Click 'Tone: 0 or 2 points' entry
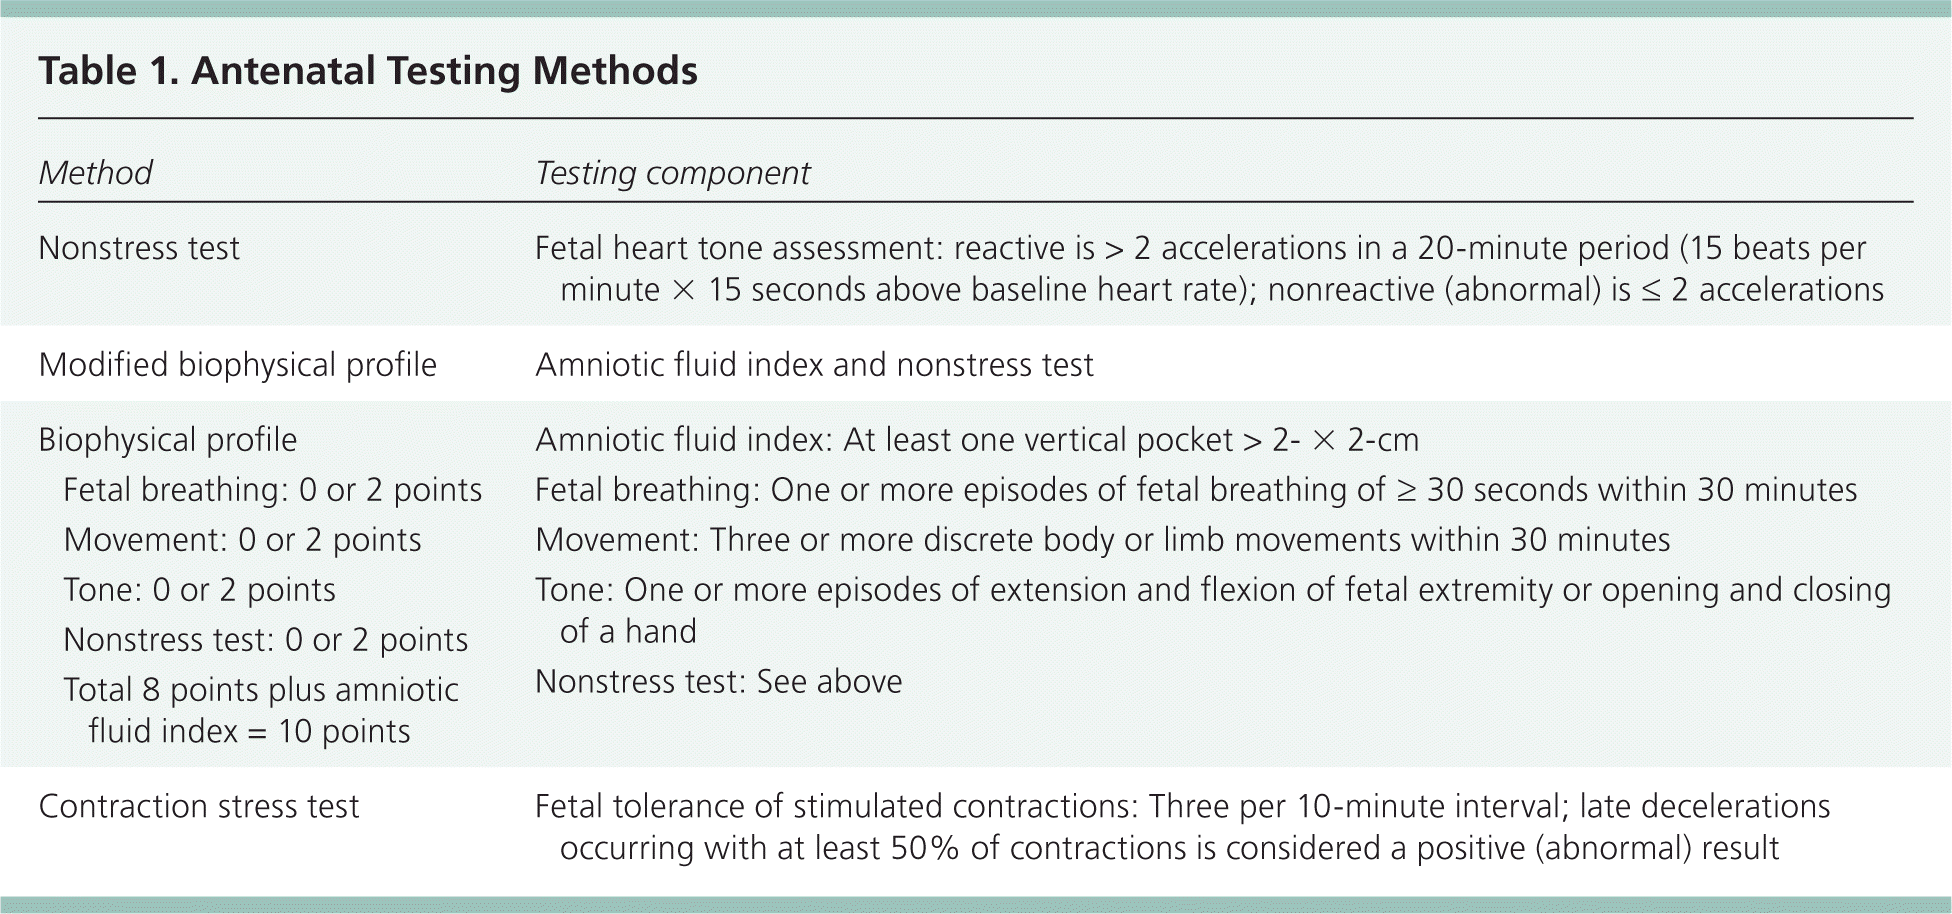1952x914 pixels. tap(199, 590)
